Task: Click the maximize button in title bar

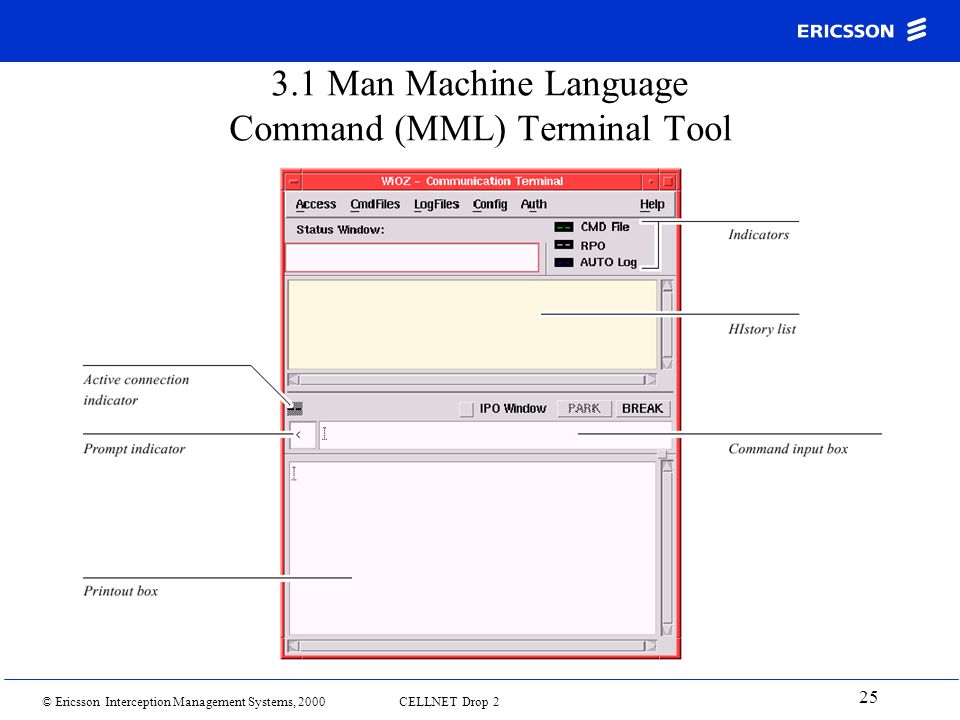Action: pyautogui.click(x=668, y=181)
